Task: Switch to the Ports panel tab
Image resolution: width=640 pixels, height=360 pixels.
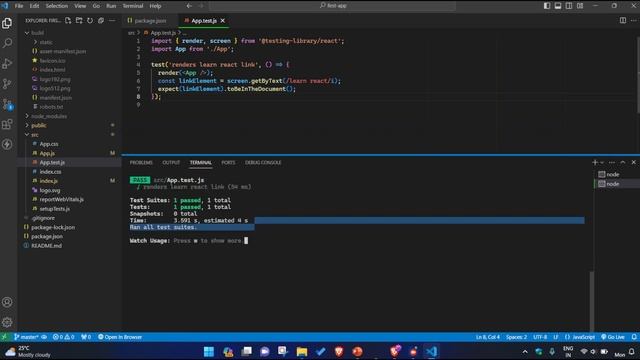Action: click(228, 162)
